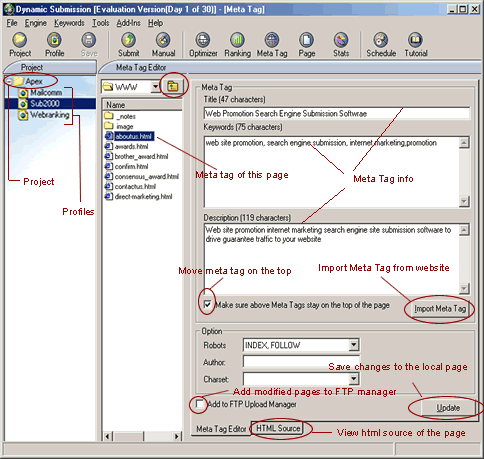
Task: Launch the Tutorial toolbar icon
Action: [416, 45]
